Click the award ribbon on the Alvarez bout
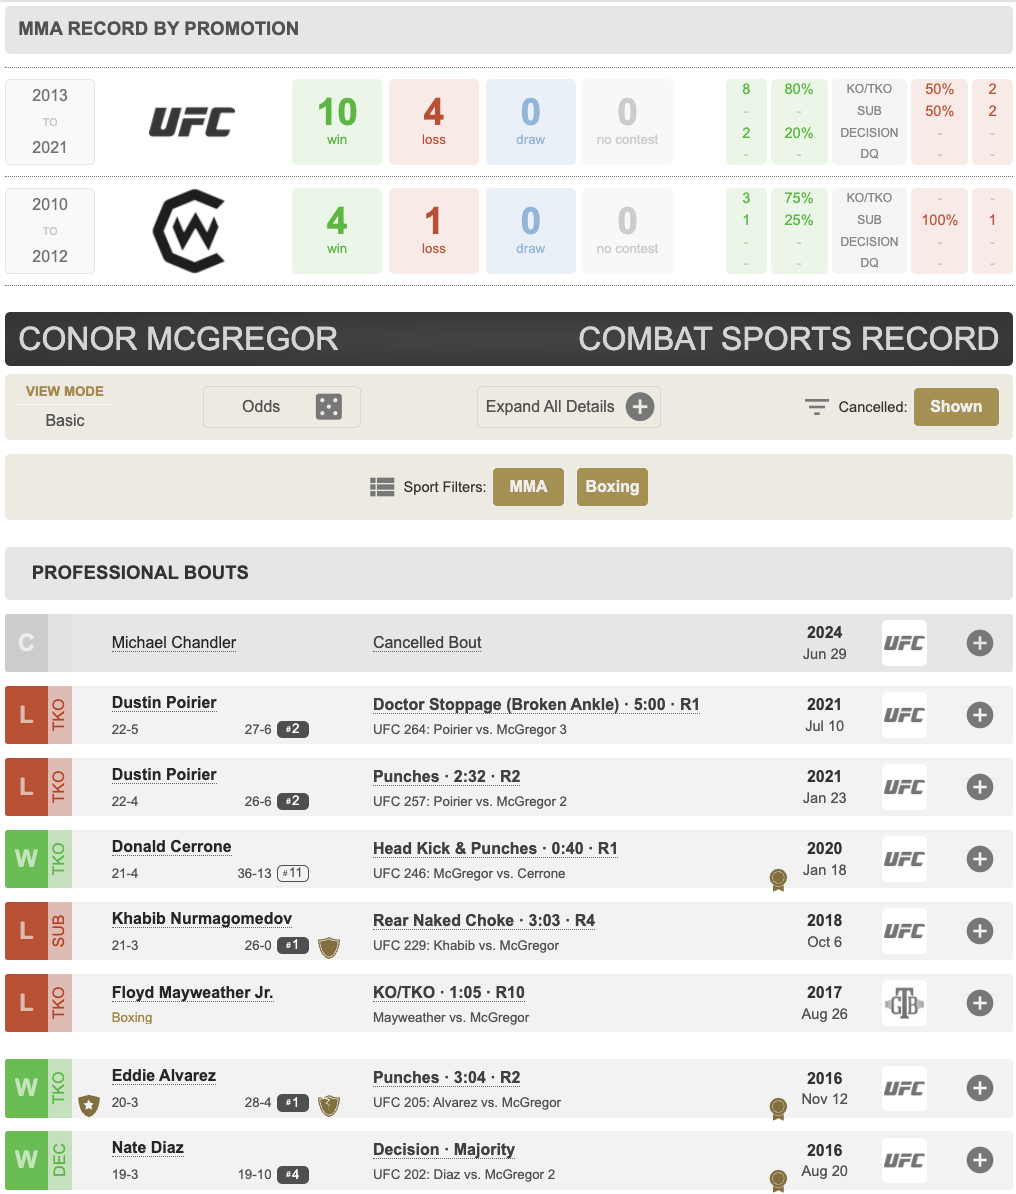The width and height of the screenshot is (1016, 1194). coord(777,1108)
